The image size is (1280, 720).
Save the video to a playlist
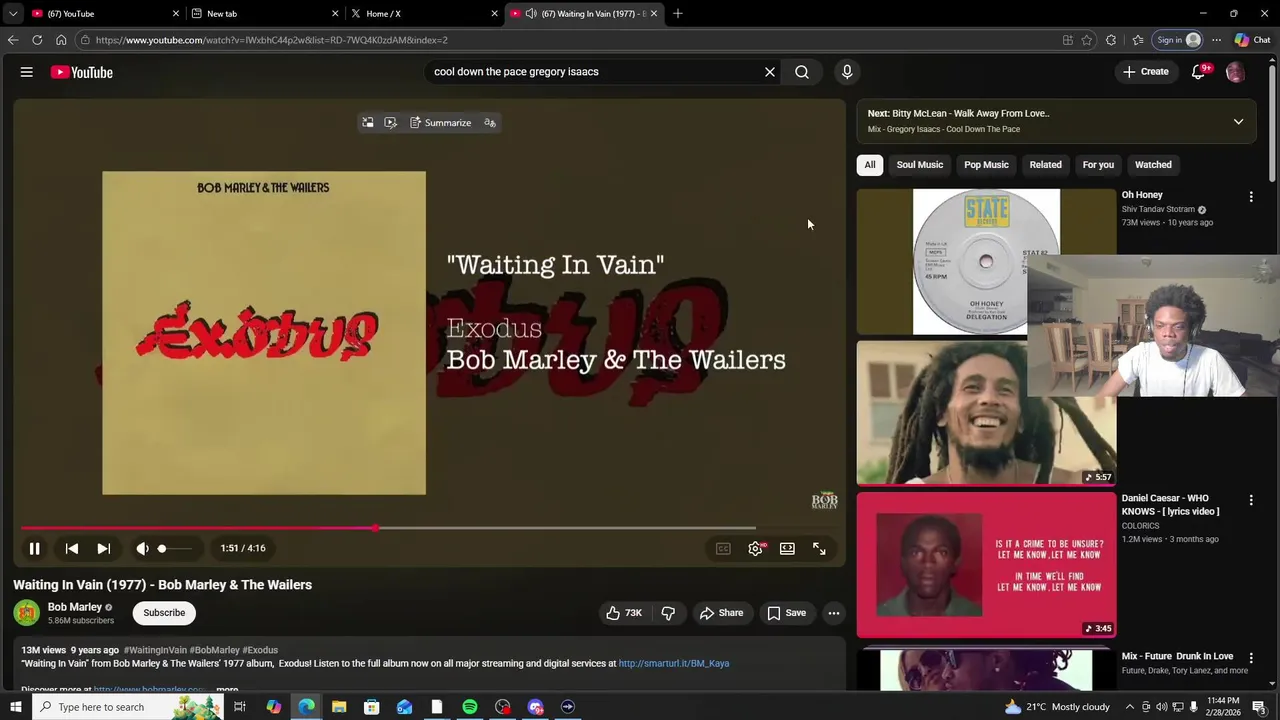786,613
